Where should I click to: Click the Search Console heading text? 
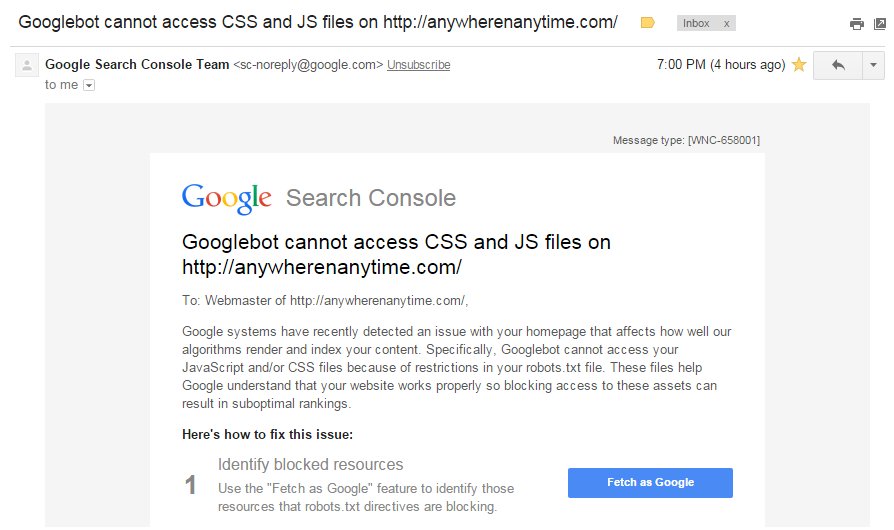[x=371, y=198]
